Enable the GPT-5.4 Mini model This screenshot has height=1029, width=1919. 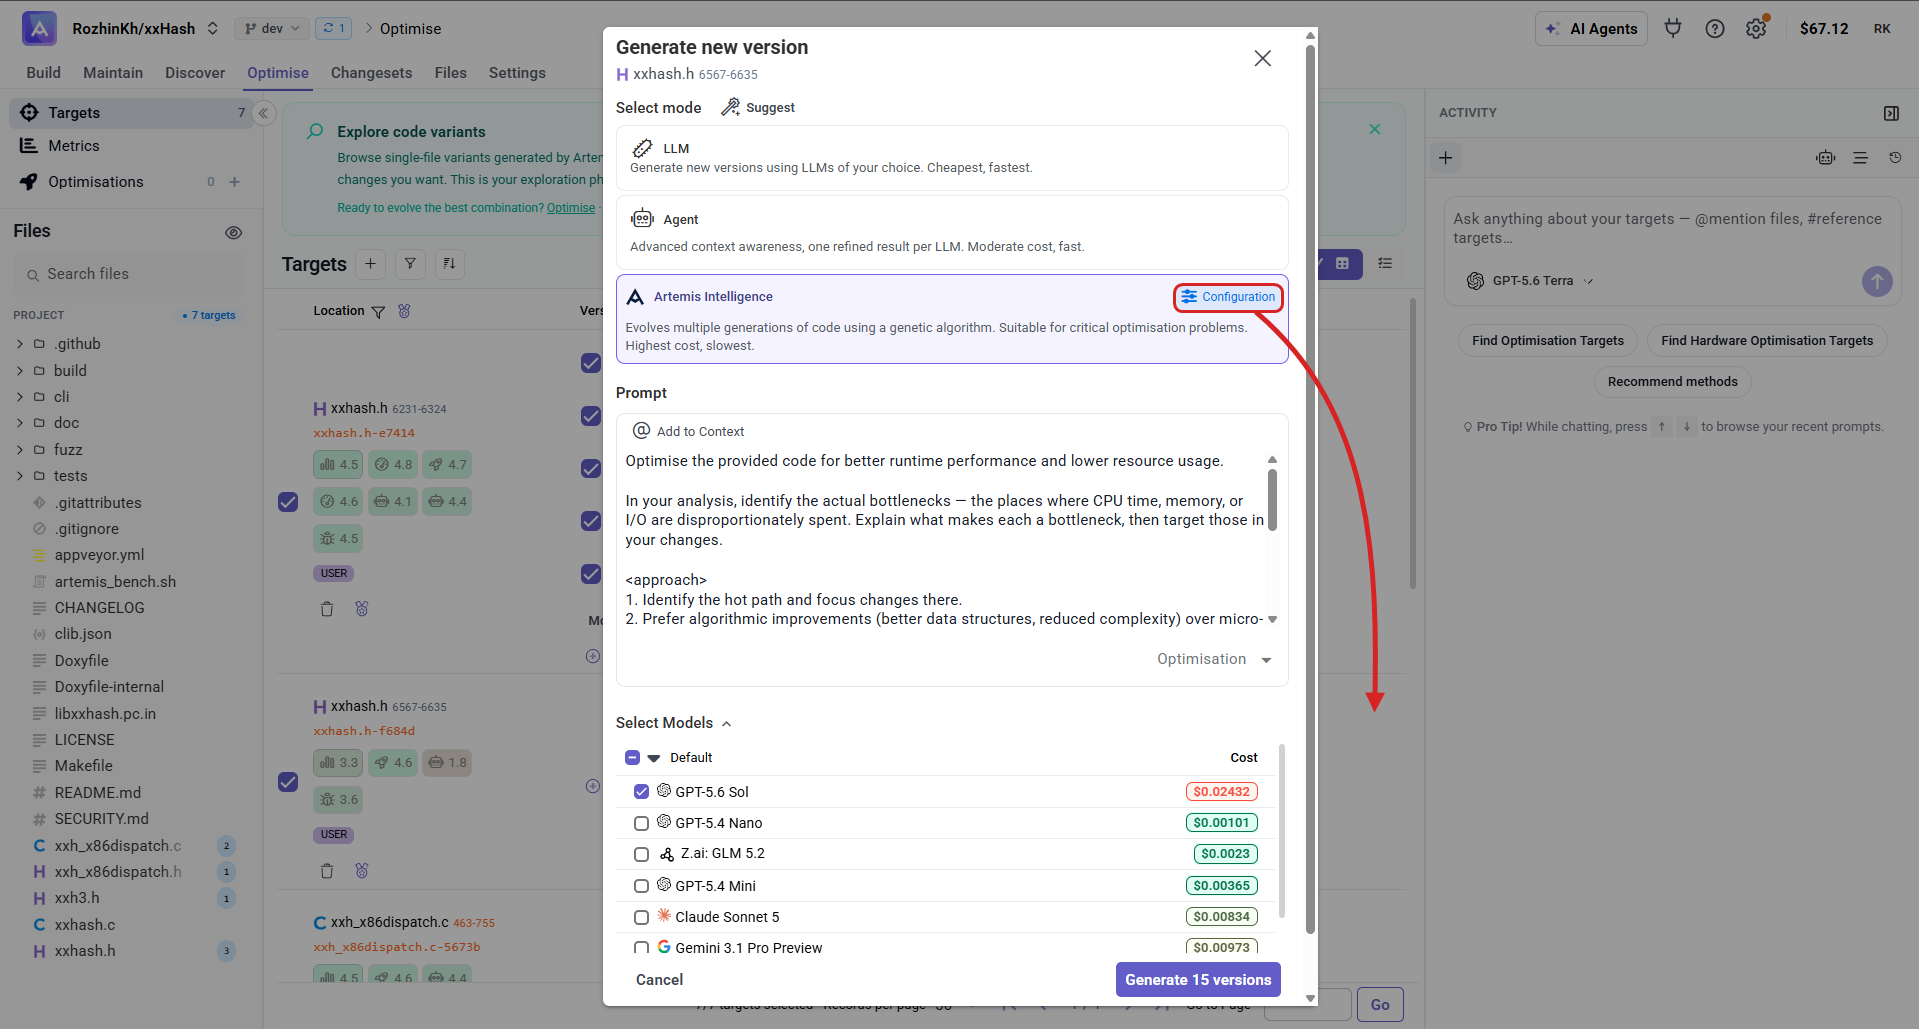(642, 886)
